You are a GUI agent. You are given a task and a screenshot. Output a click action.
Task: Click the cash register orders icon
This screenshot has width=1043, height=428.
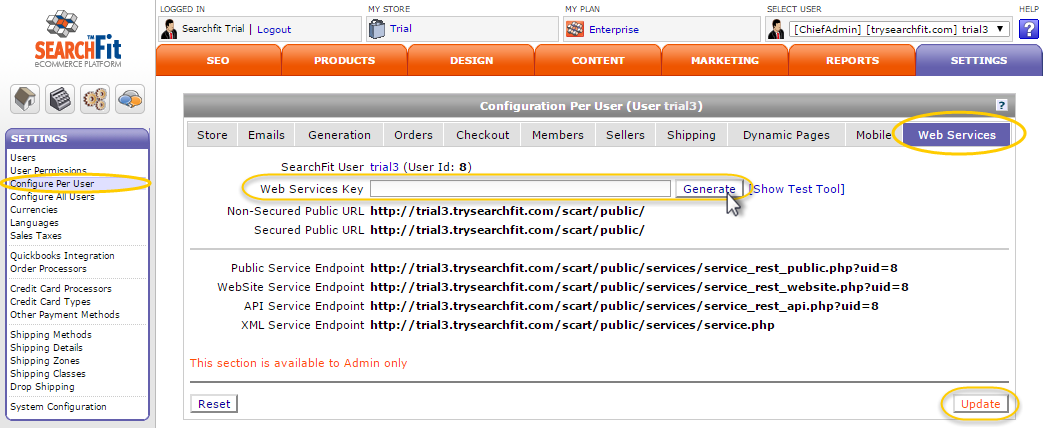tap(60, 99)
